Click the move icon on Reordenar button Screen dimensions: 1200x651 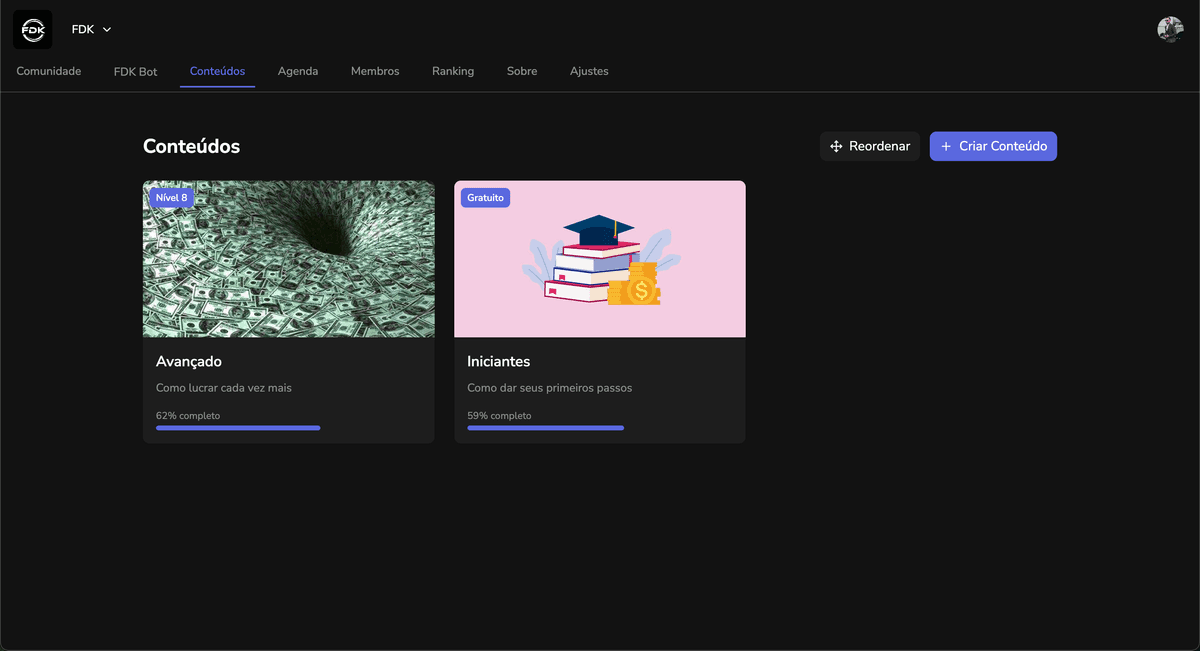835,146
